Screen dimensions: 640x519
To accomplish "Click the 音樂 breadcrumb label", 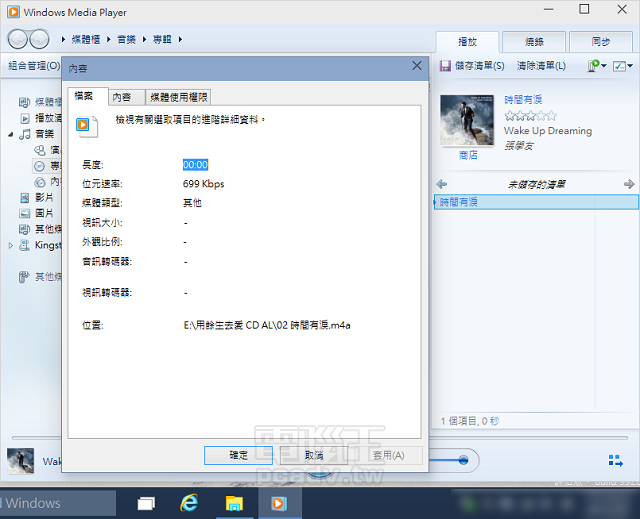I will click(127, 39).
